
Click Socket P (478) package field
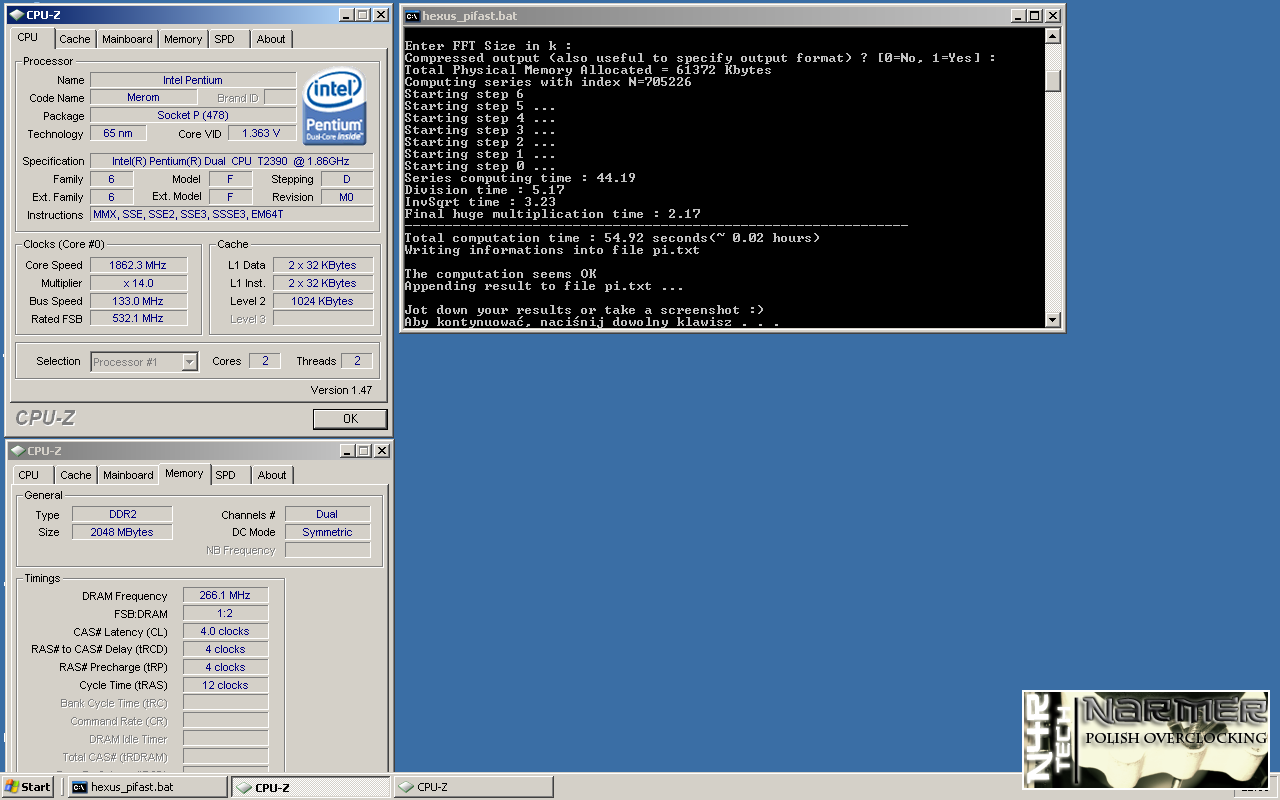[x=193, y=116]
